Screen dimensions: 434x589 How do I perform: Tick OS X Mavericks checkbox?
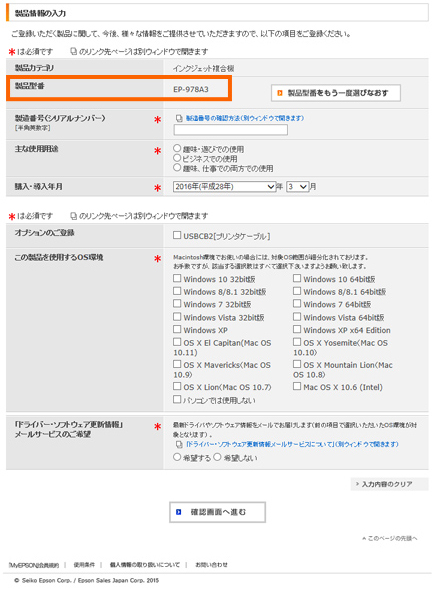click(177, 364)
